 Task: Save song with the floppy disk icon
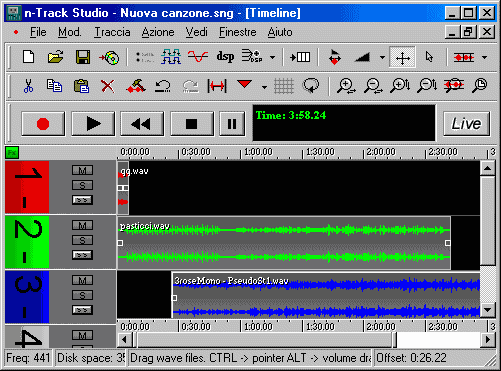point(83,57)
